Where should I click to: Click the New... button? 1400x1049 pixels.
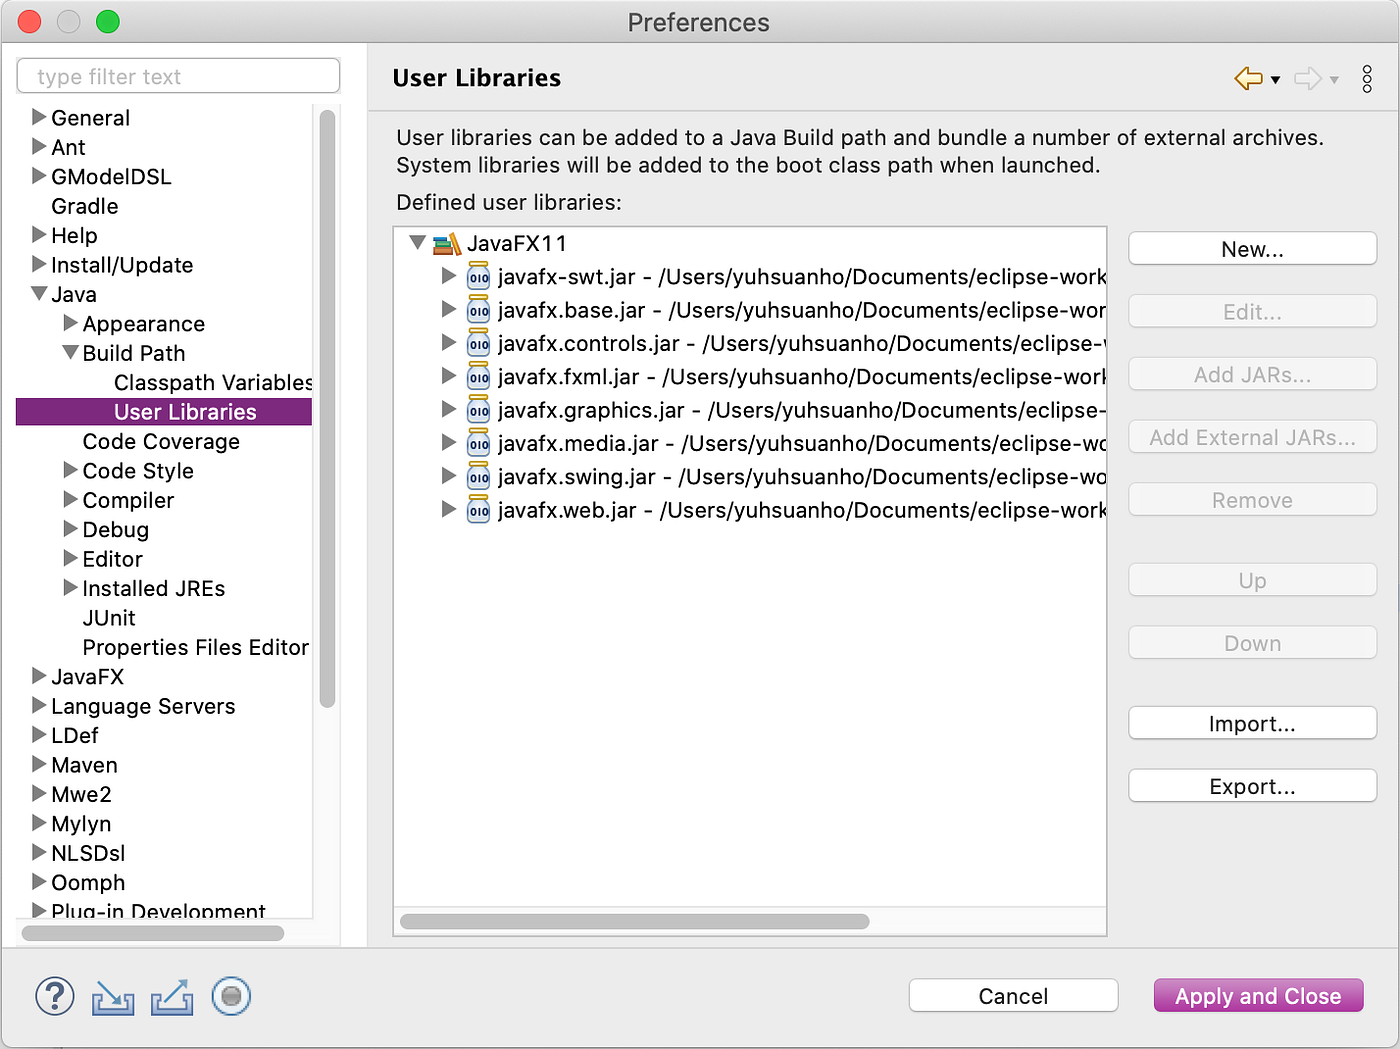tap(1252, 249)
